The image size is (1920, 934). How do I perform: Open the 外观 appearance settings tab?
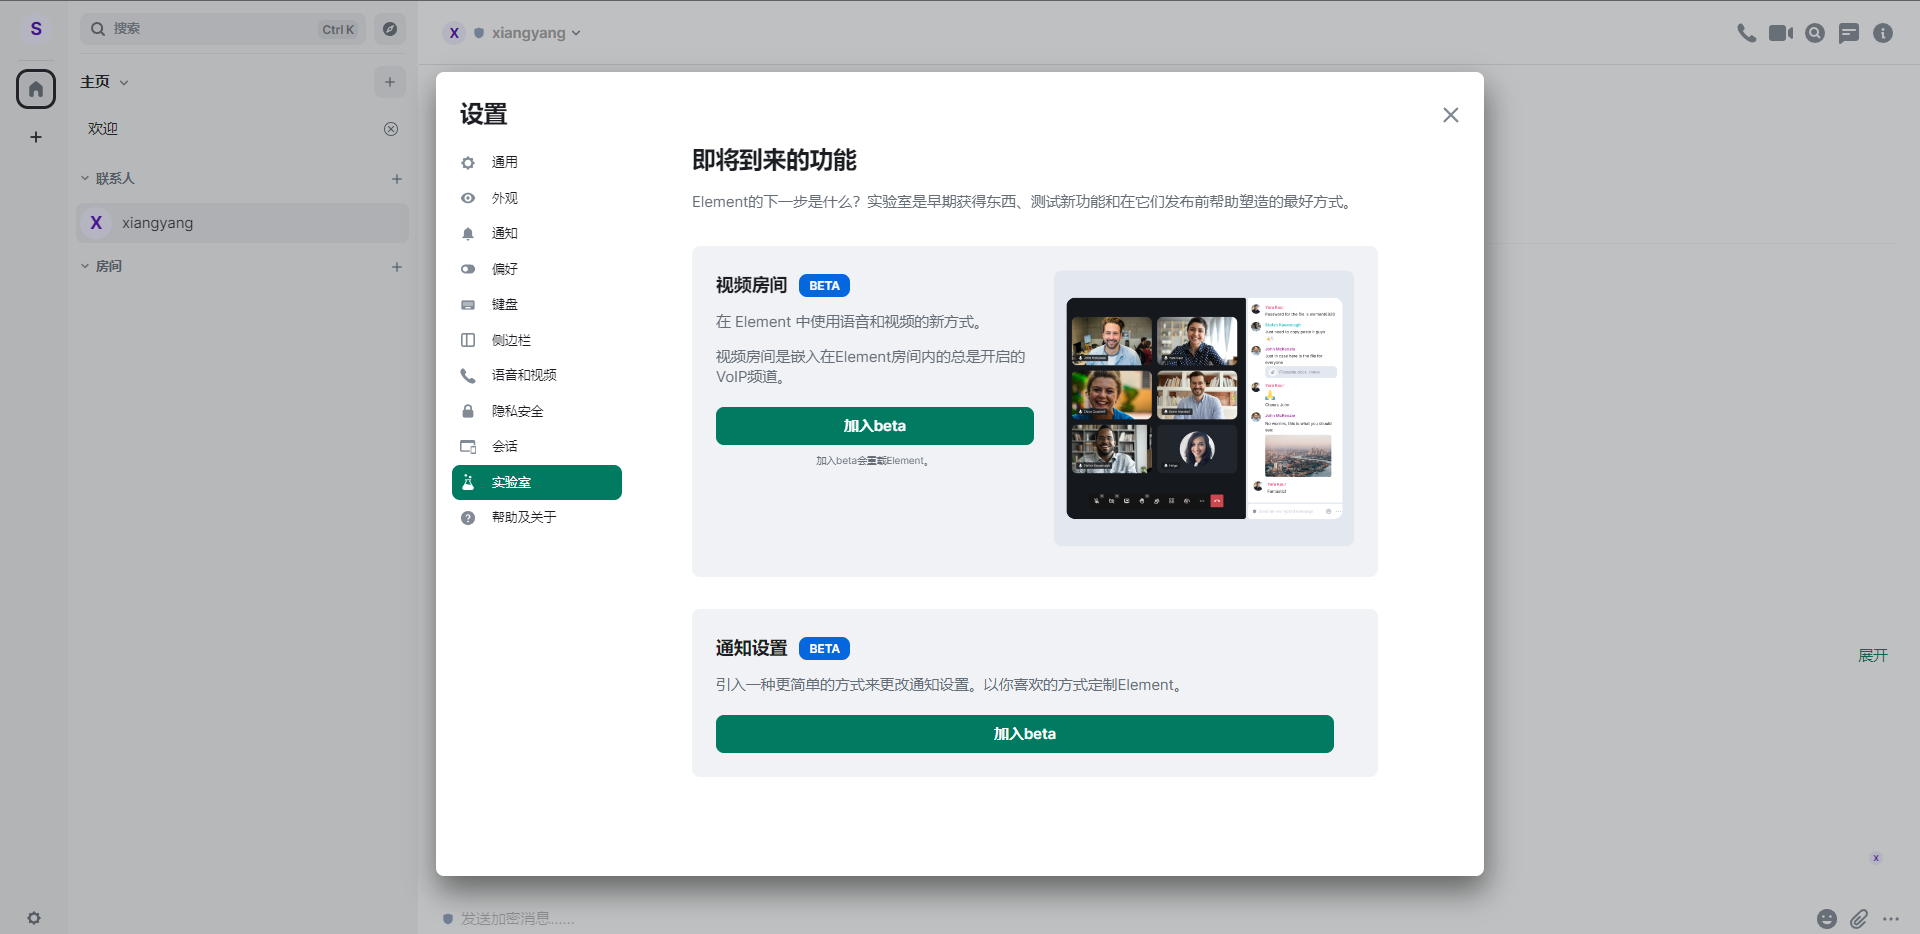[537, 198]
